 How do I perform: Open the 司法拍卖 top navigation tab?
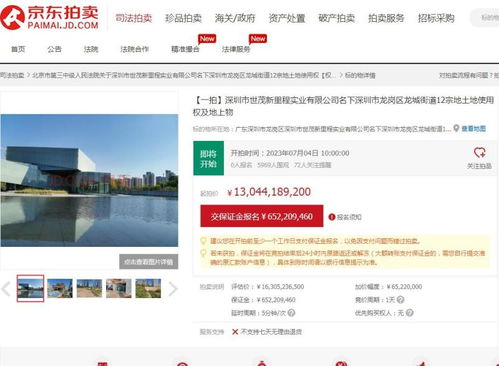(x=134, y=18)
